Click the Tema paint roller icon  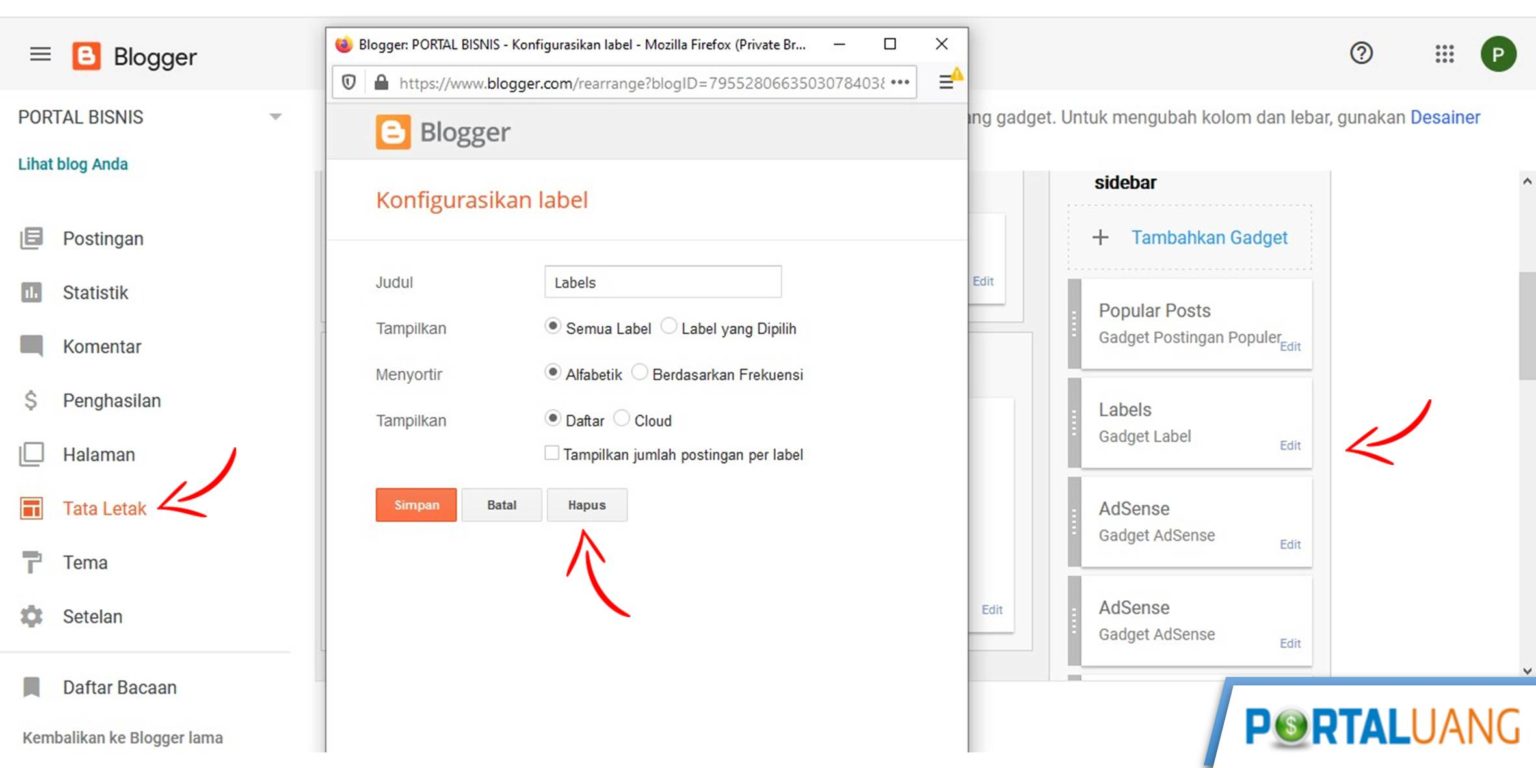tap(32, 562)
